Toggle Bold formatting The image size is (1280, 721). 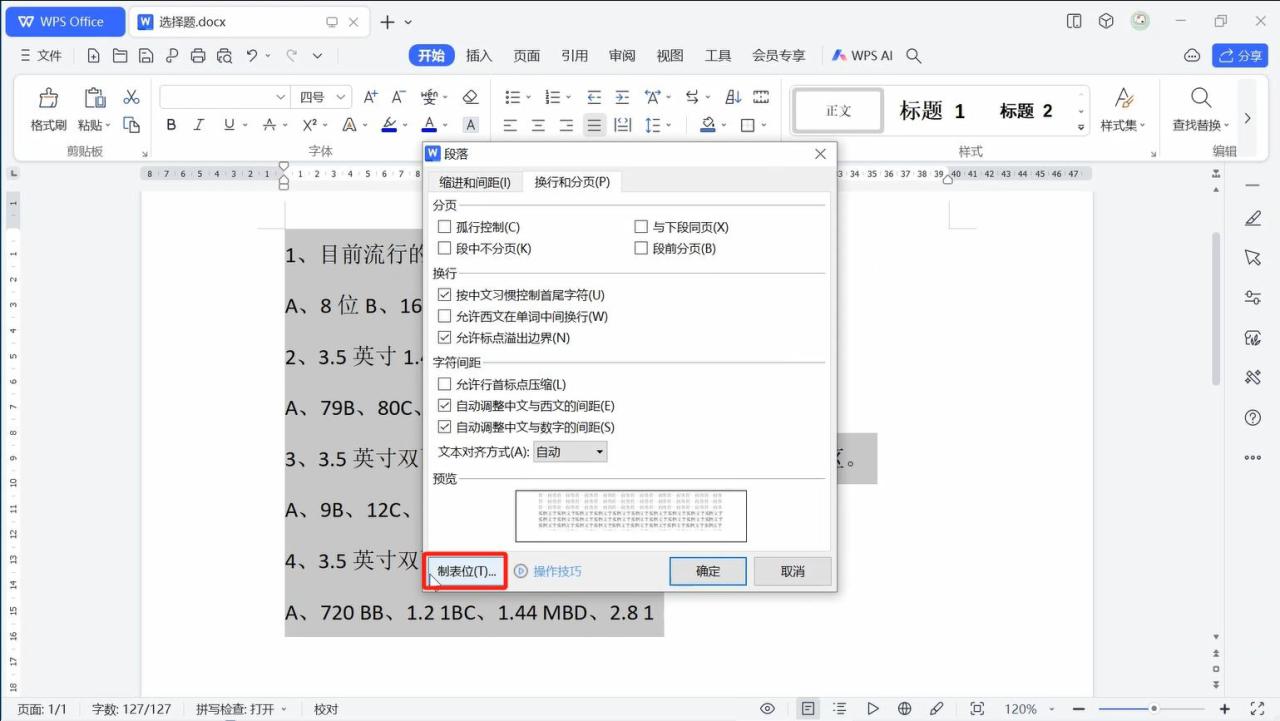pos(171,125)
